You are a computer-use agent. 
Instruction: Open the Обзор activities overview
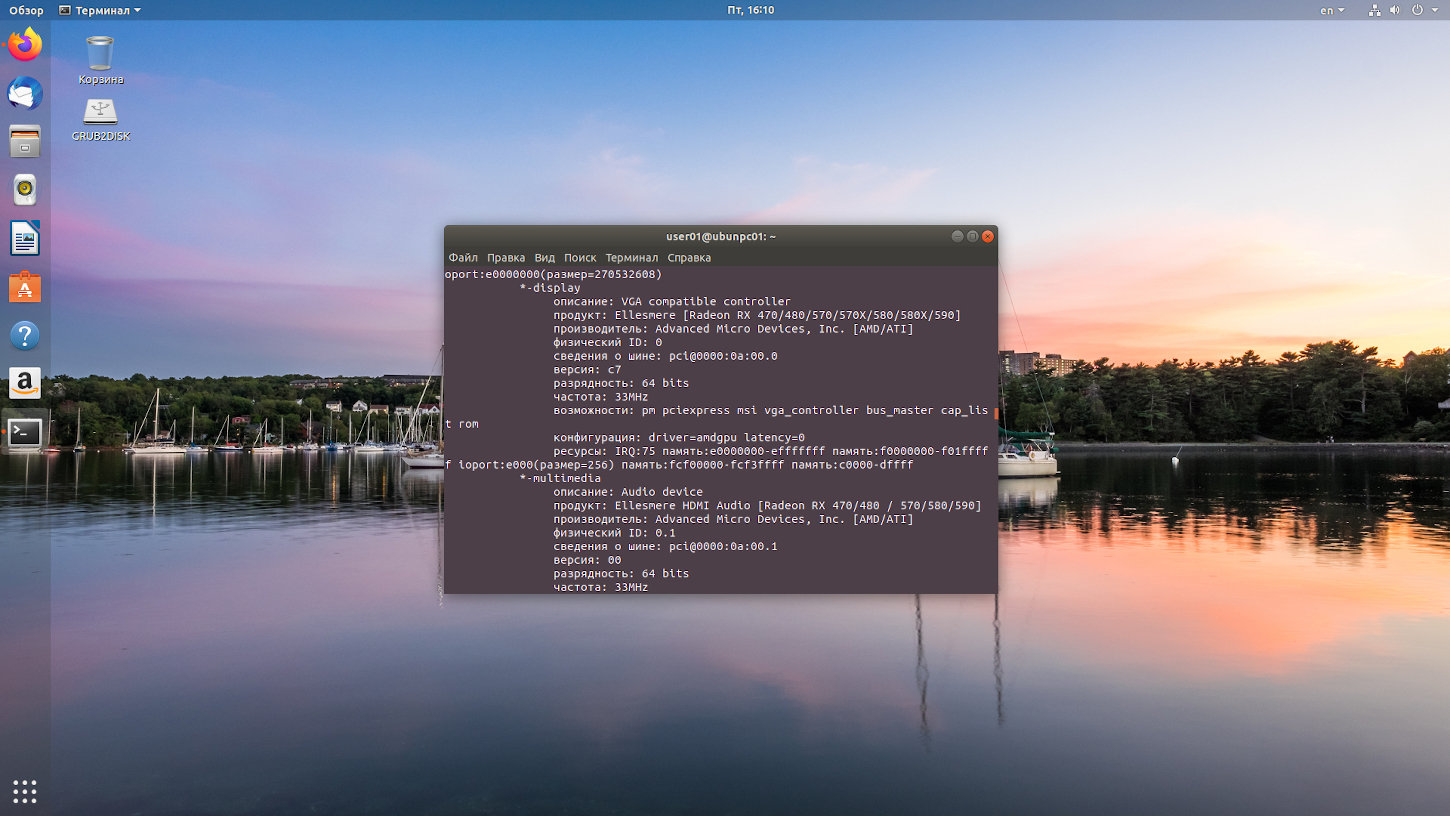click(27, 10)
